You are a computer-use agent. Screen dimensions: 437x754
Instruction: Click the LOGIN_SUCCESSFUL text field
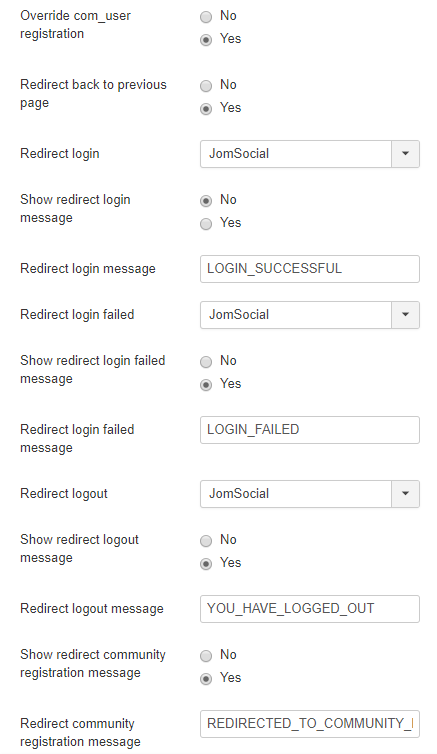click(x=310, y=269)
